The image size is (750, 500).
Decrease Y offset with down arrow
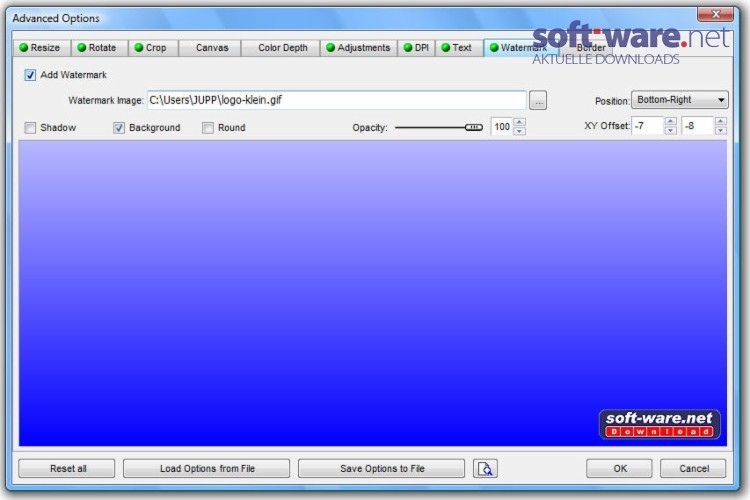pyautogui.click(x=721, y=130)
